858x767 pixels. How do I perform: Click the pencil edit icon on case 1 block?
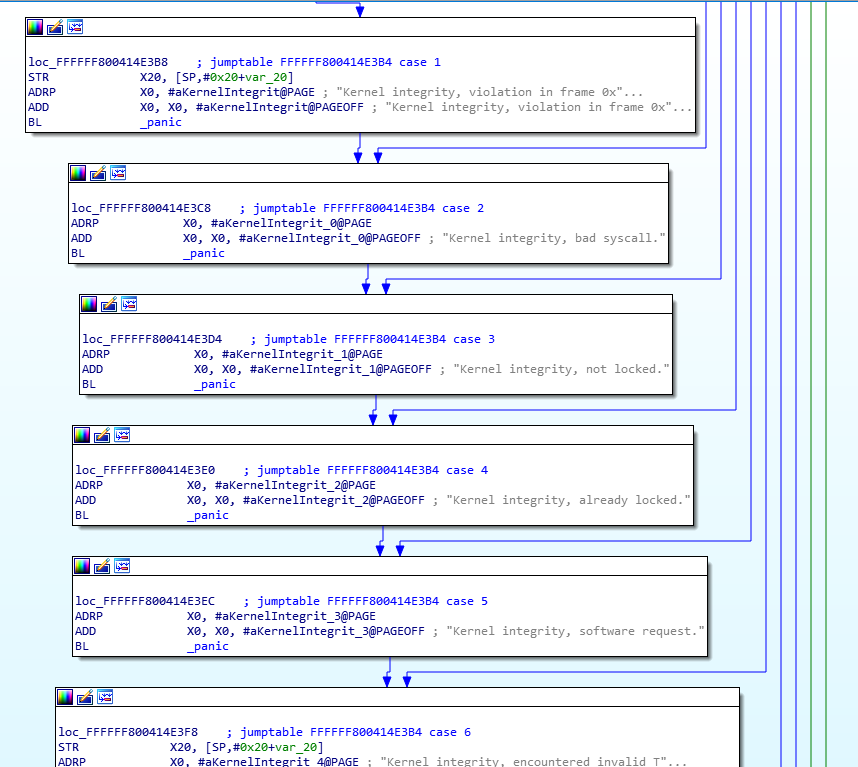click(55, 27)
